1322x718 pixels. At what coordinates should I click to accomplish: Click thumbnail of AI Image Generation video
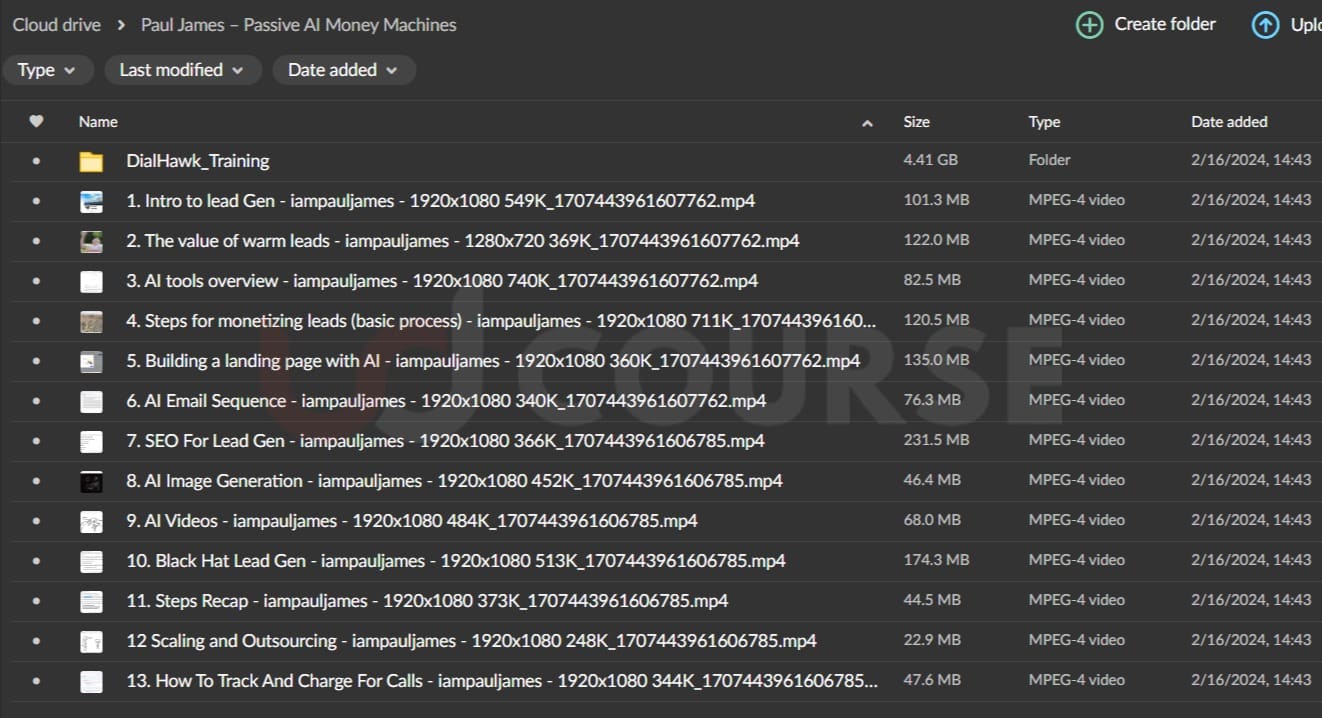[x=91, y=481]
